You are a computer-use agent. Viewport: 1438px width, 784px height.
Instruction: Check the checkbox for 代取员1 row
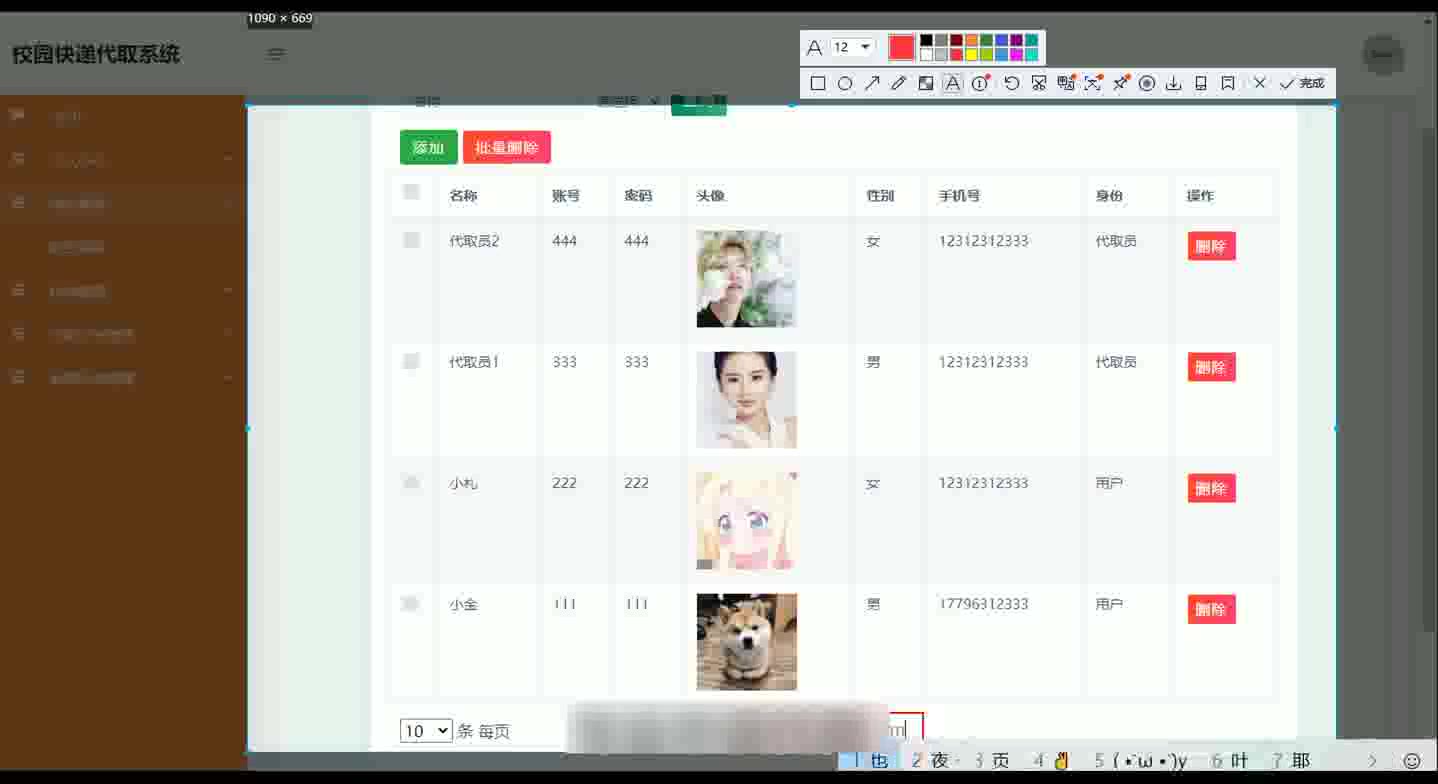[x=411, y=361]
